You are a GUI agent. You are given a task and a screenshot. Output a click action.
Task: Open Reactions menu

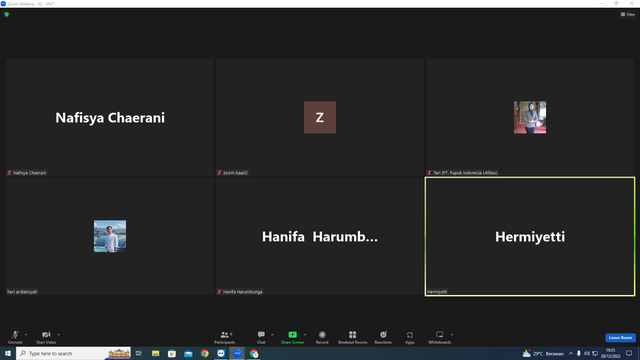383,337
